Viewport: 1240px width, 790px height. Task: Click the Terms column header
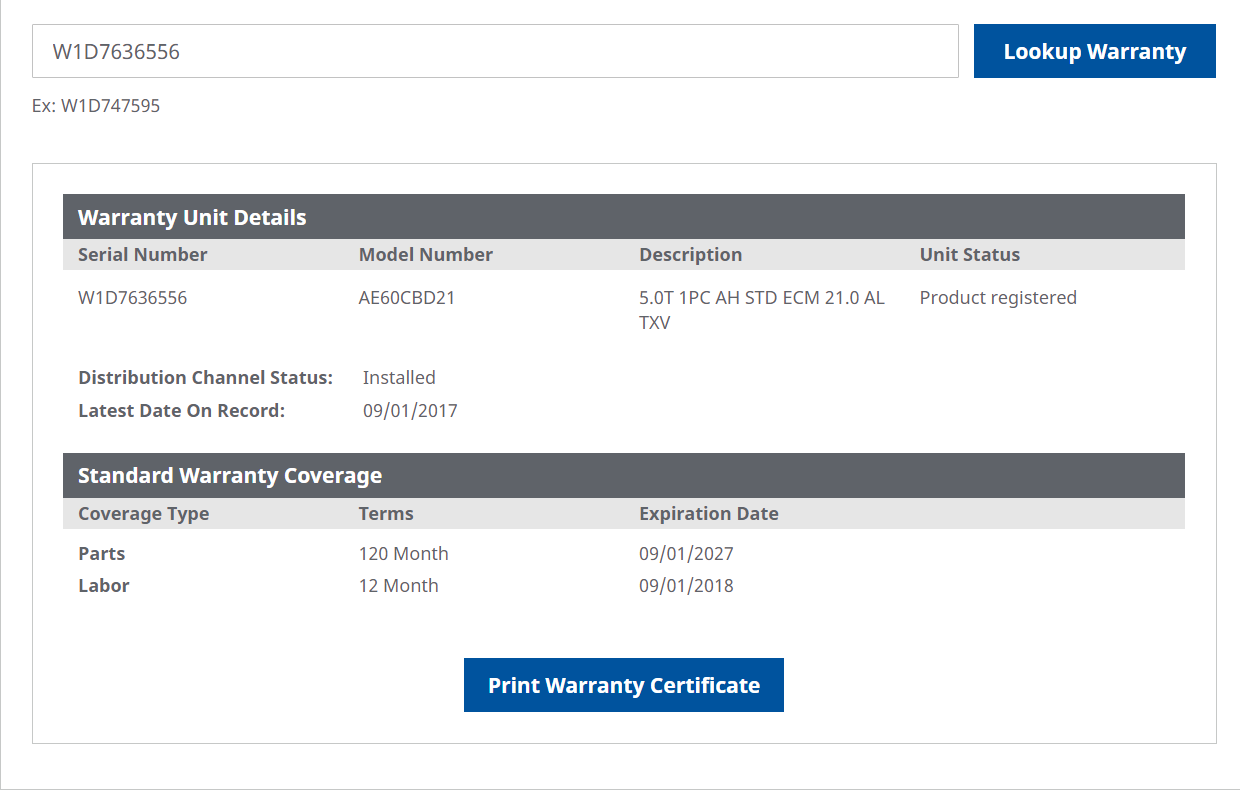386,513
